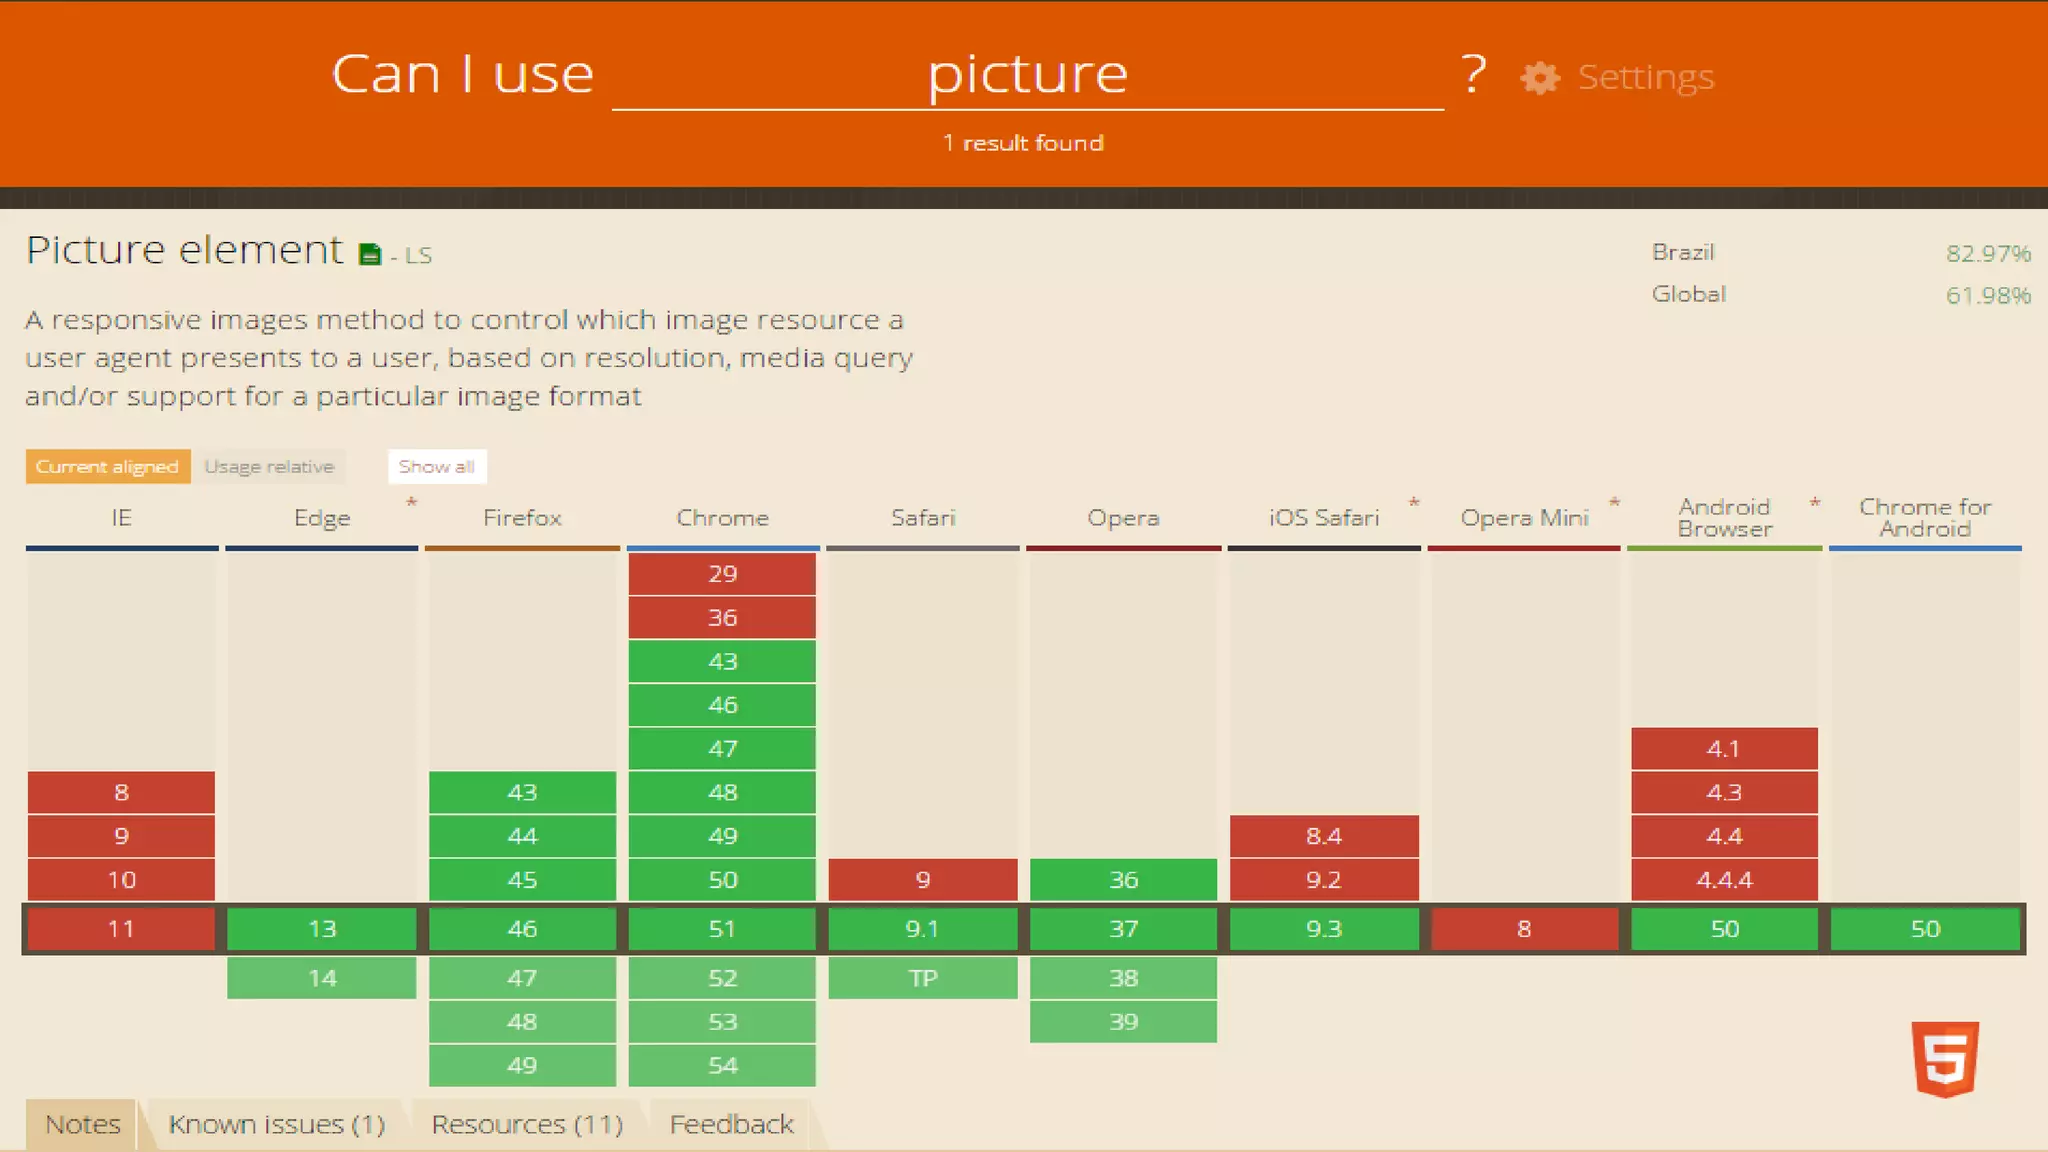This screenshot has height=1152, width=2048.
Task: Click the asterisk beside iOS Safari
Action: pyautogui.click(x=1413, y=502)
